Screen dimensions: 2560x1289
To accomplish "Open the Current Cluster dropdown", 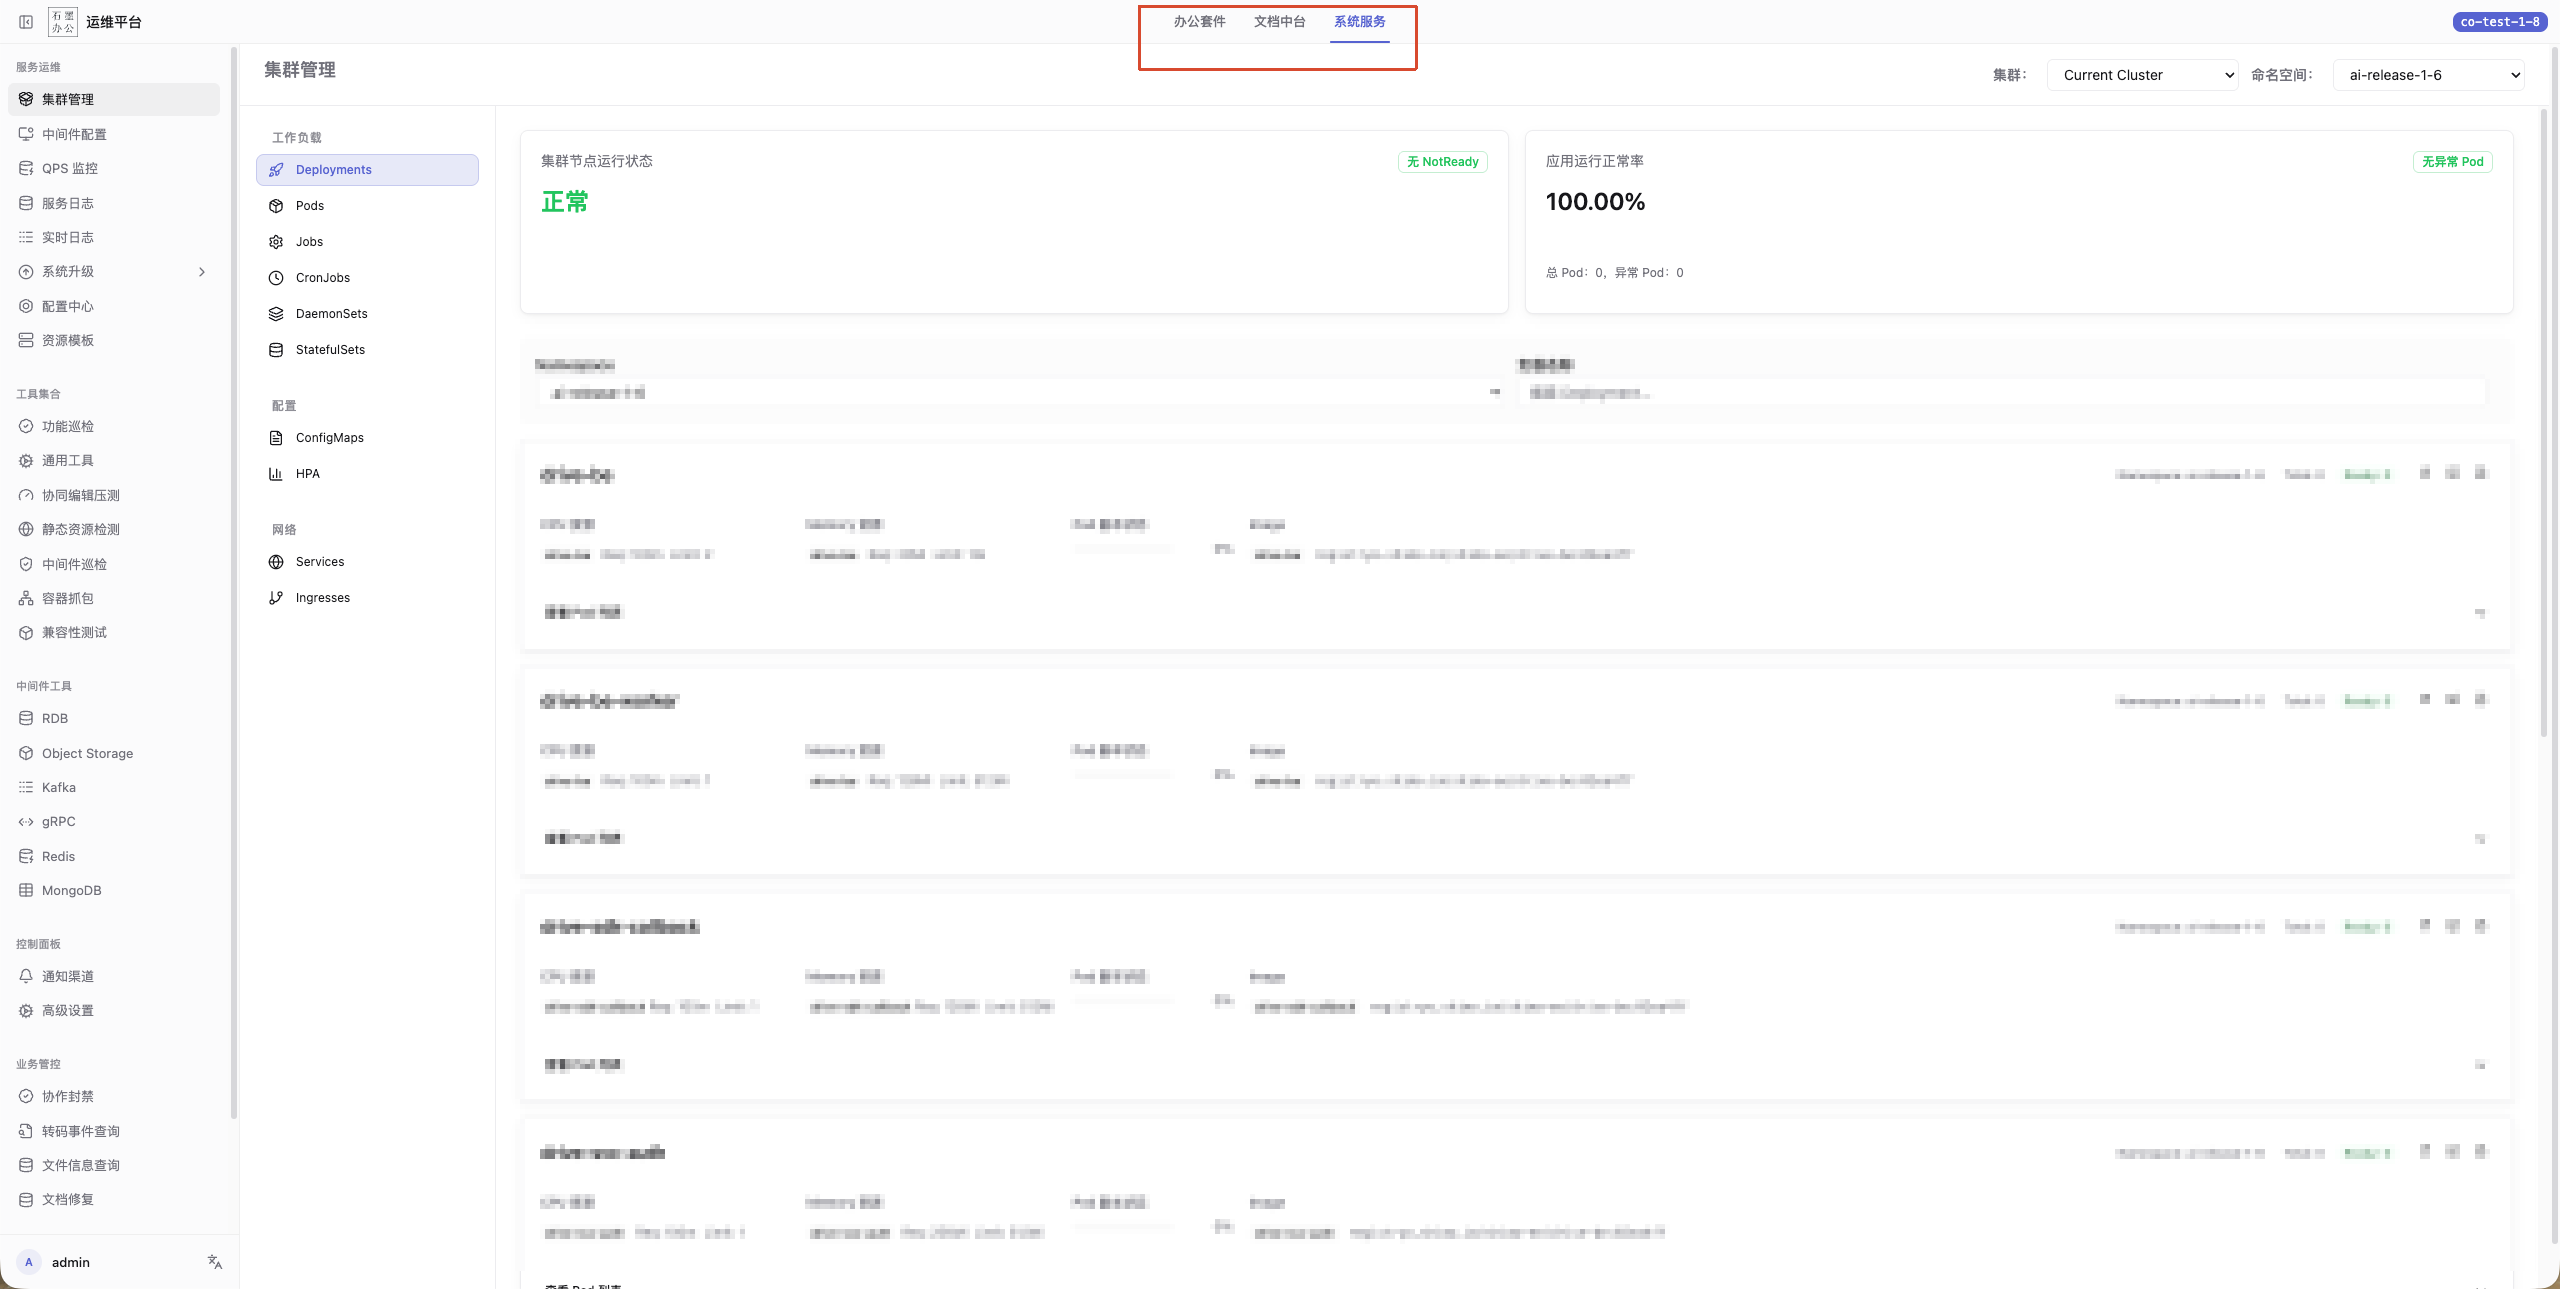I will click(2142, 75).
